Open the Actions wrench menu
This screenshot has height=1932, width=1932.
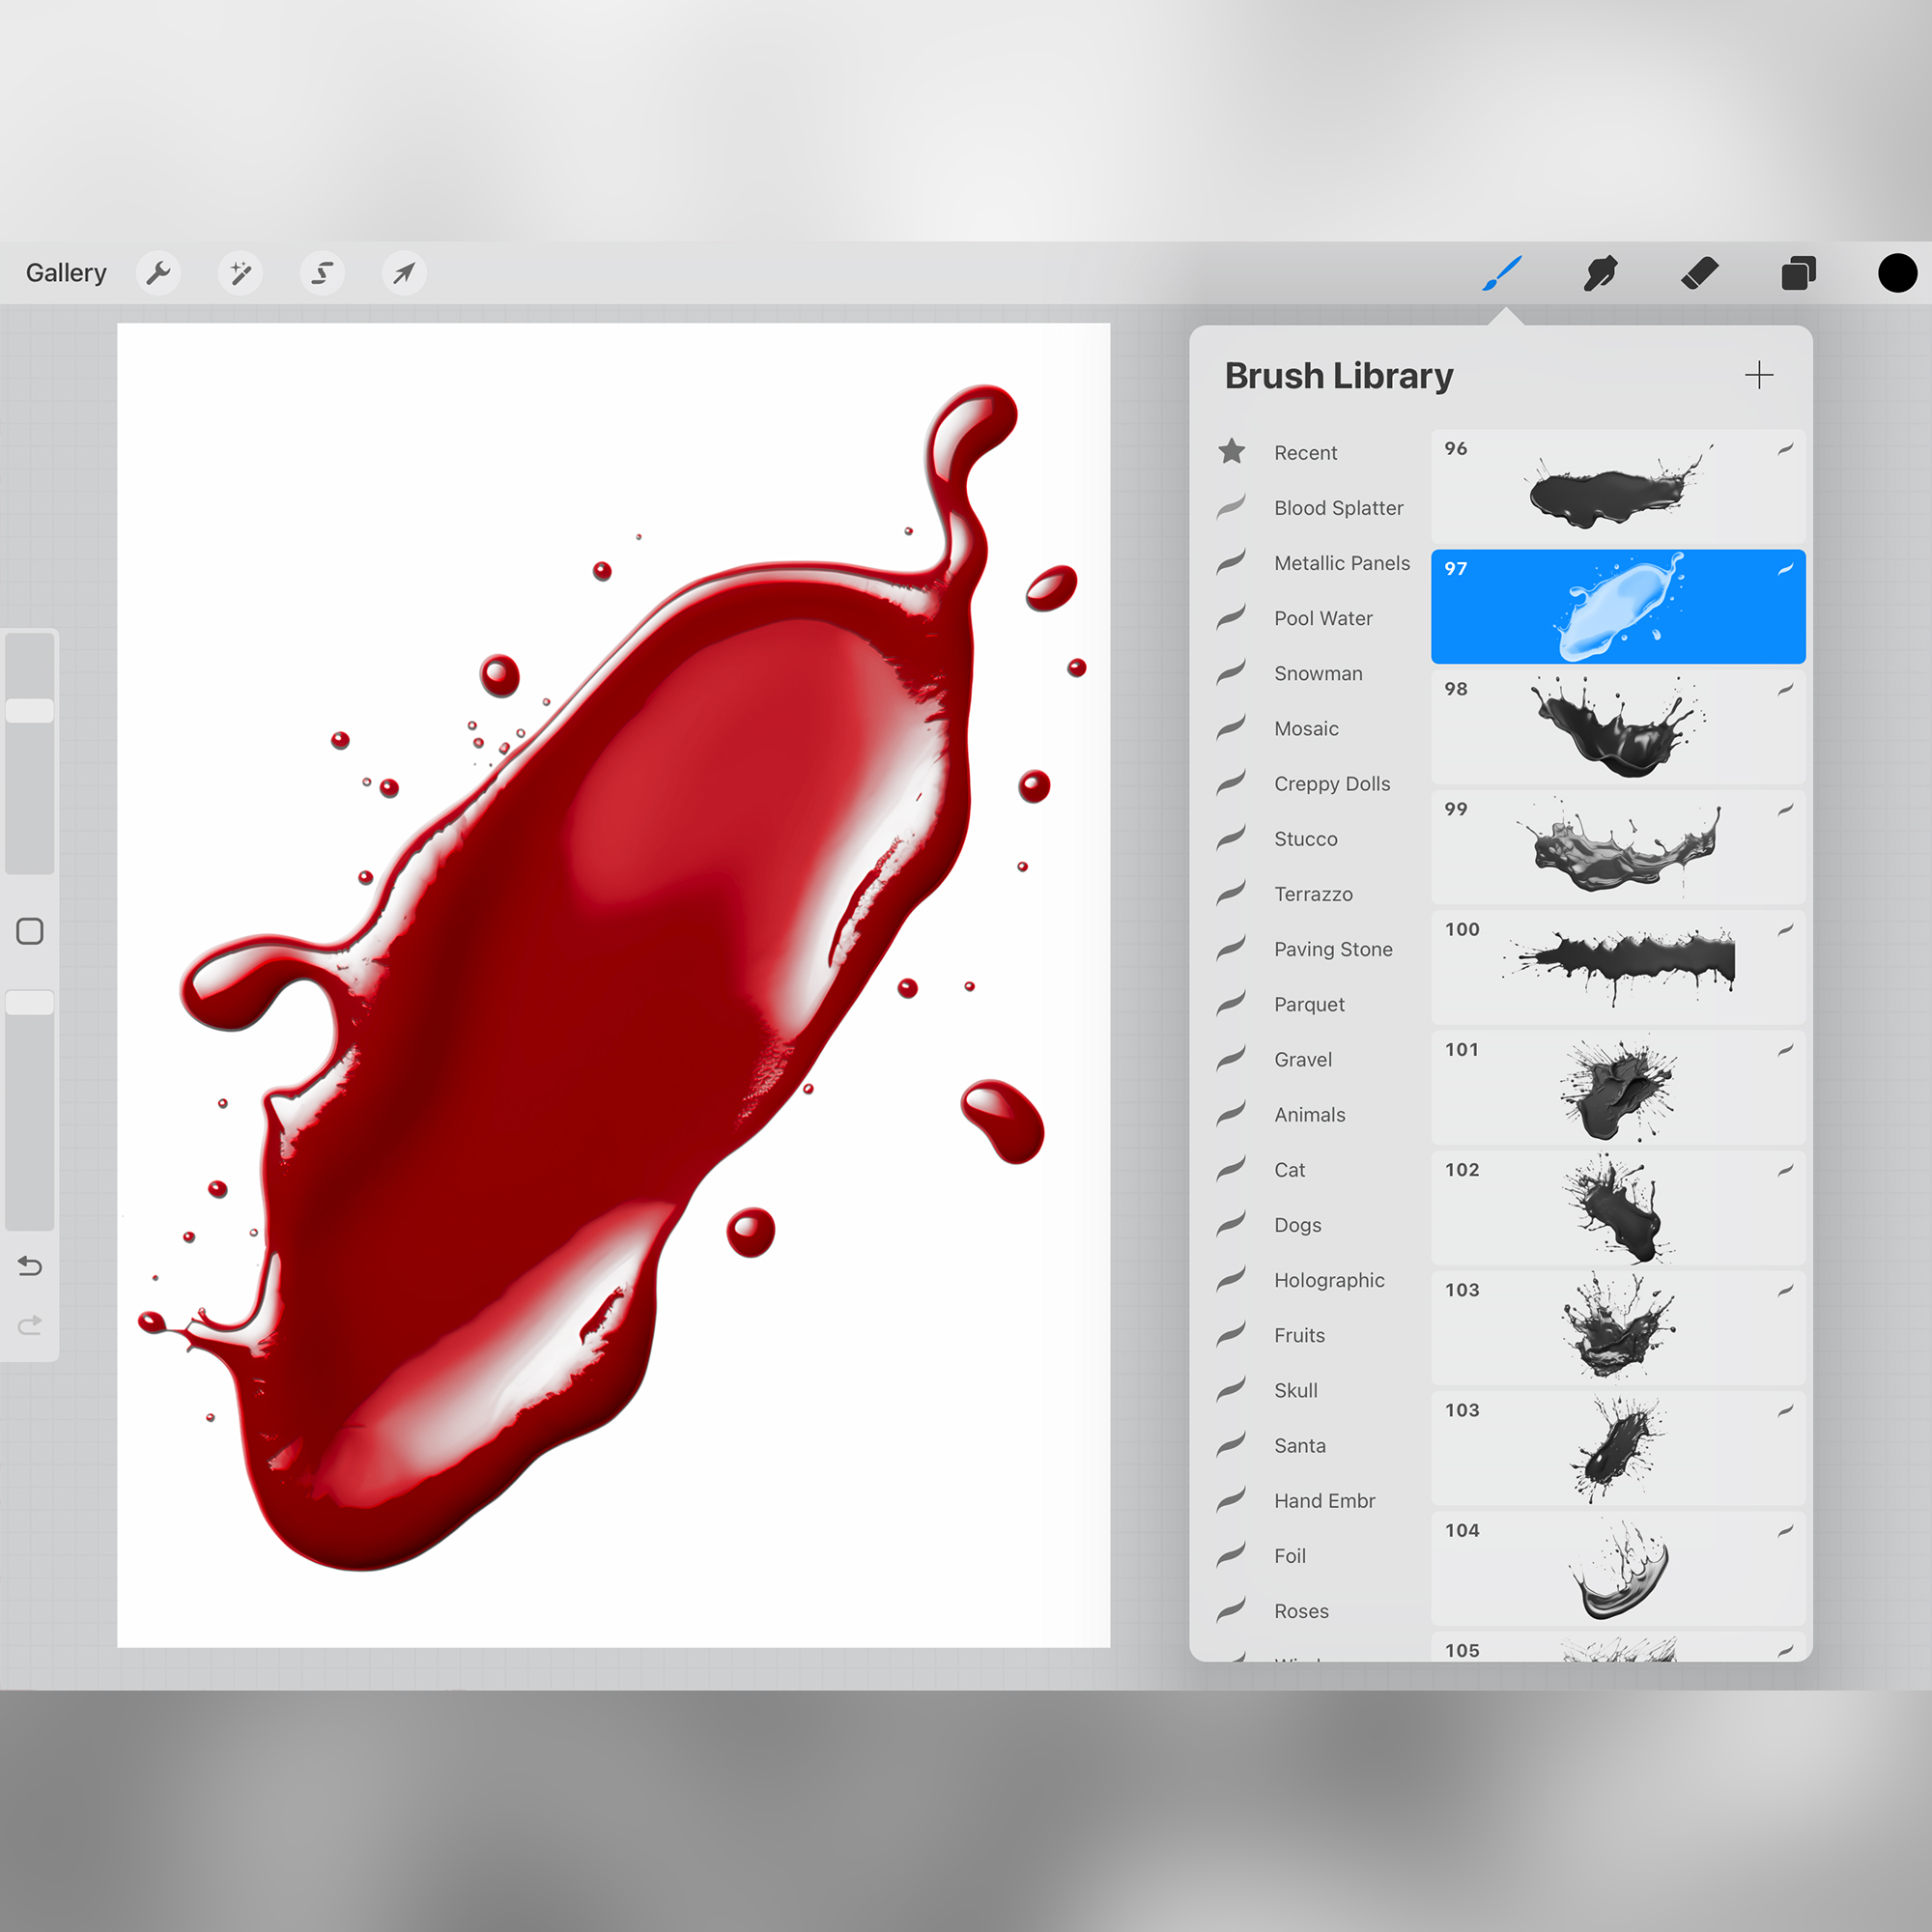click(158, 273)
